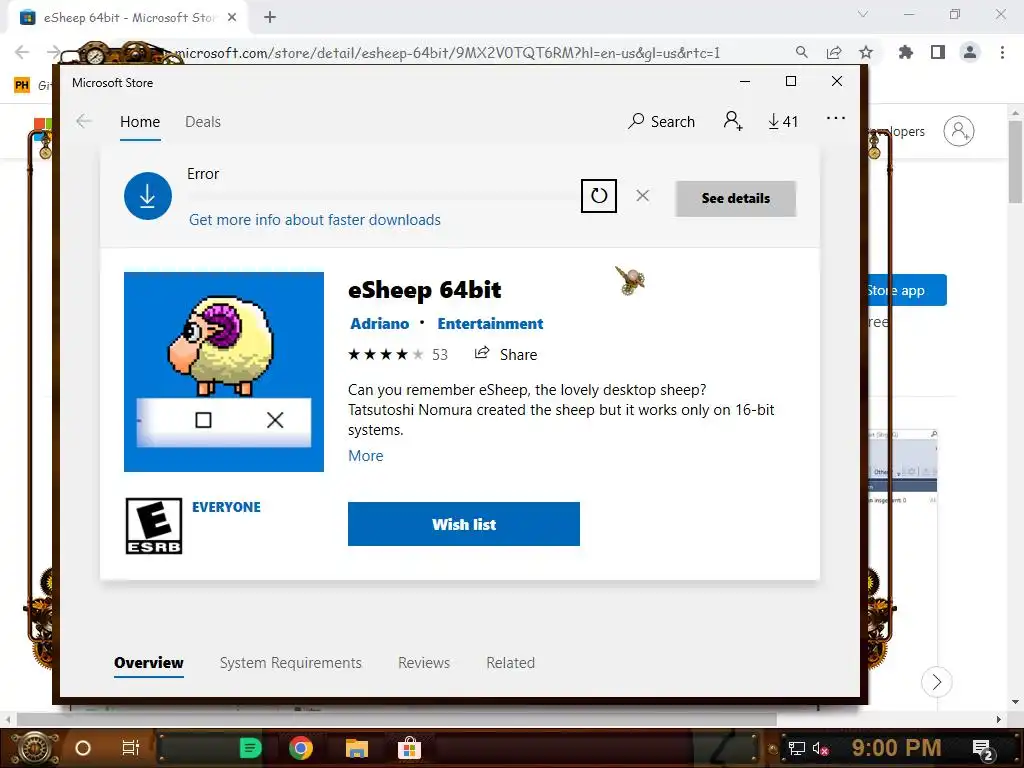Image resolution: width=1024 pixels, height=768 pixels.
Task: Switch to Deals tab in Store
Action: (x=203, y=122)
